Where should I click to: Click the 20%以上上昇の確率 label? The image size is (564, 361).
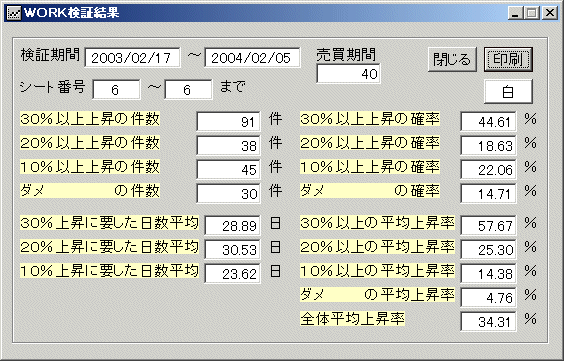370,143
